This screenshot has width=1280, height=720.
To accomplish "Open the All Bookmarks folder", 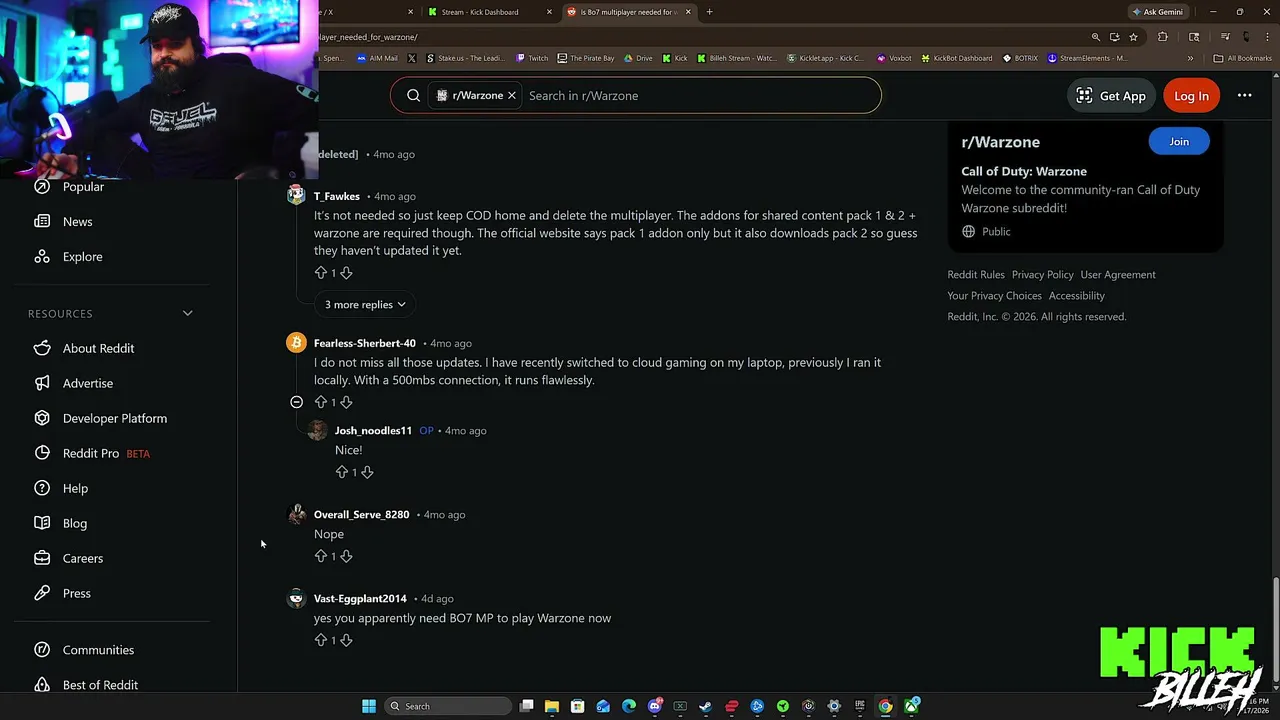I will 1243,58.
